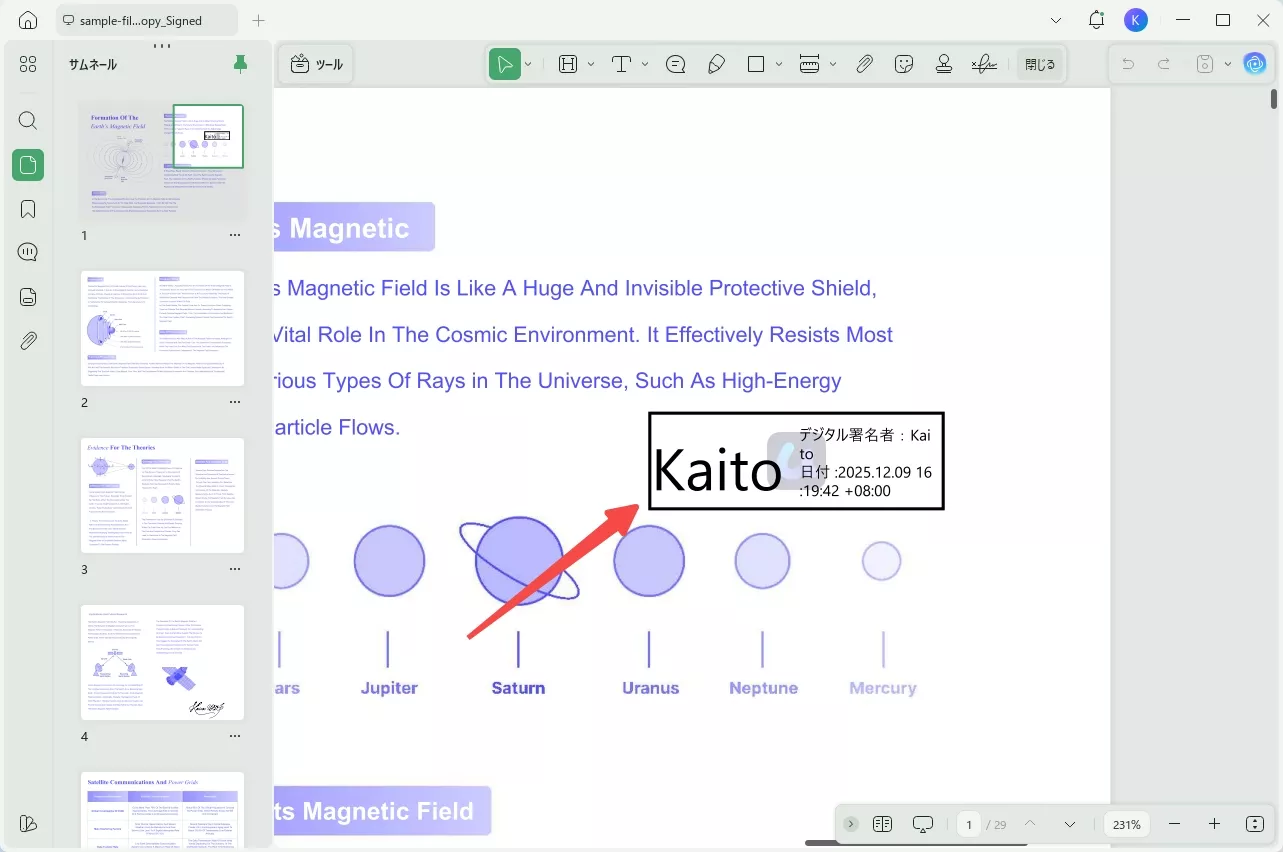Open the AI assistant icon

tap(1255, 64)
